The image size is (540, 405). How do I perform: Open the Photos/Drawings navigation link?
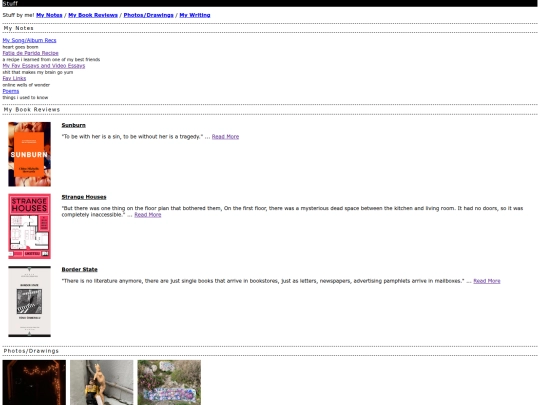click(148, 15)
